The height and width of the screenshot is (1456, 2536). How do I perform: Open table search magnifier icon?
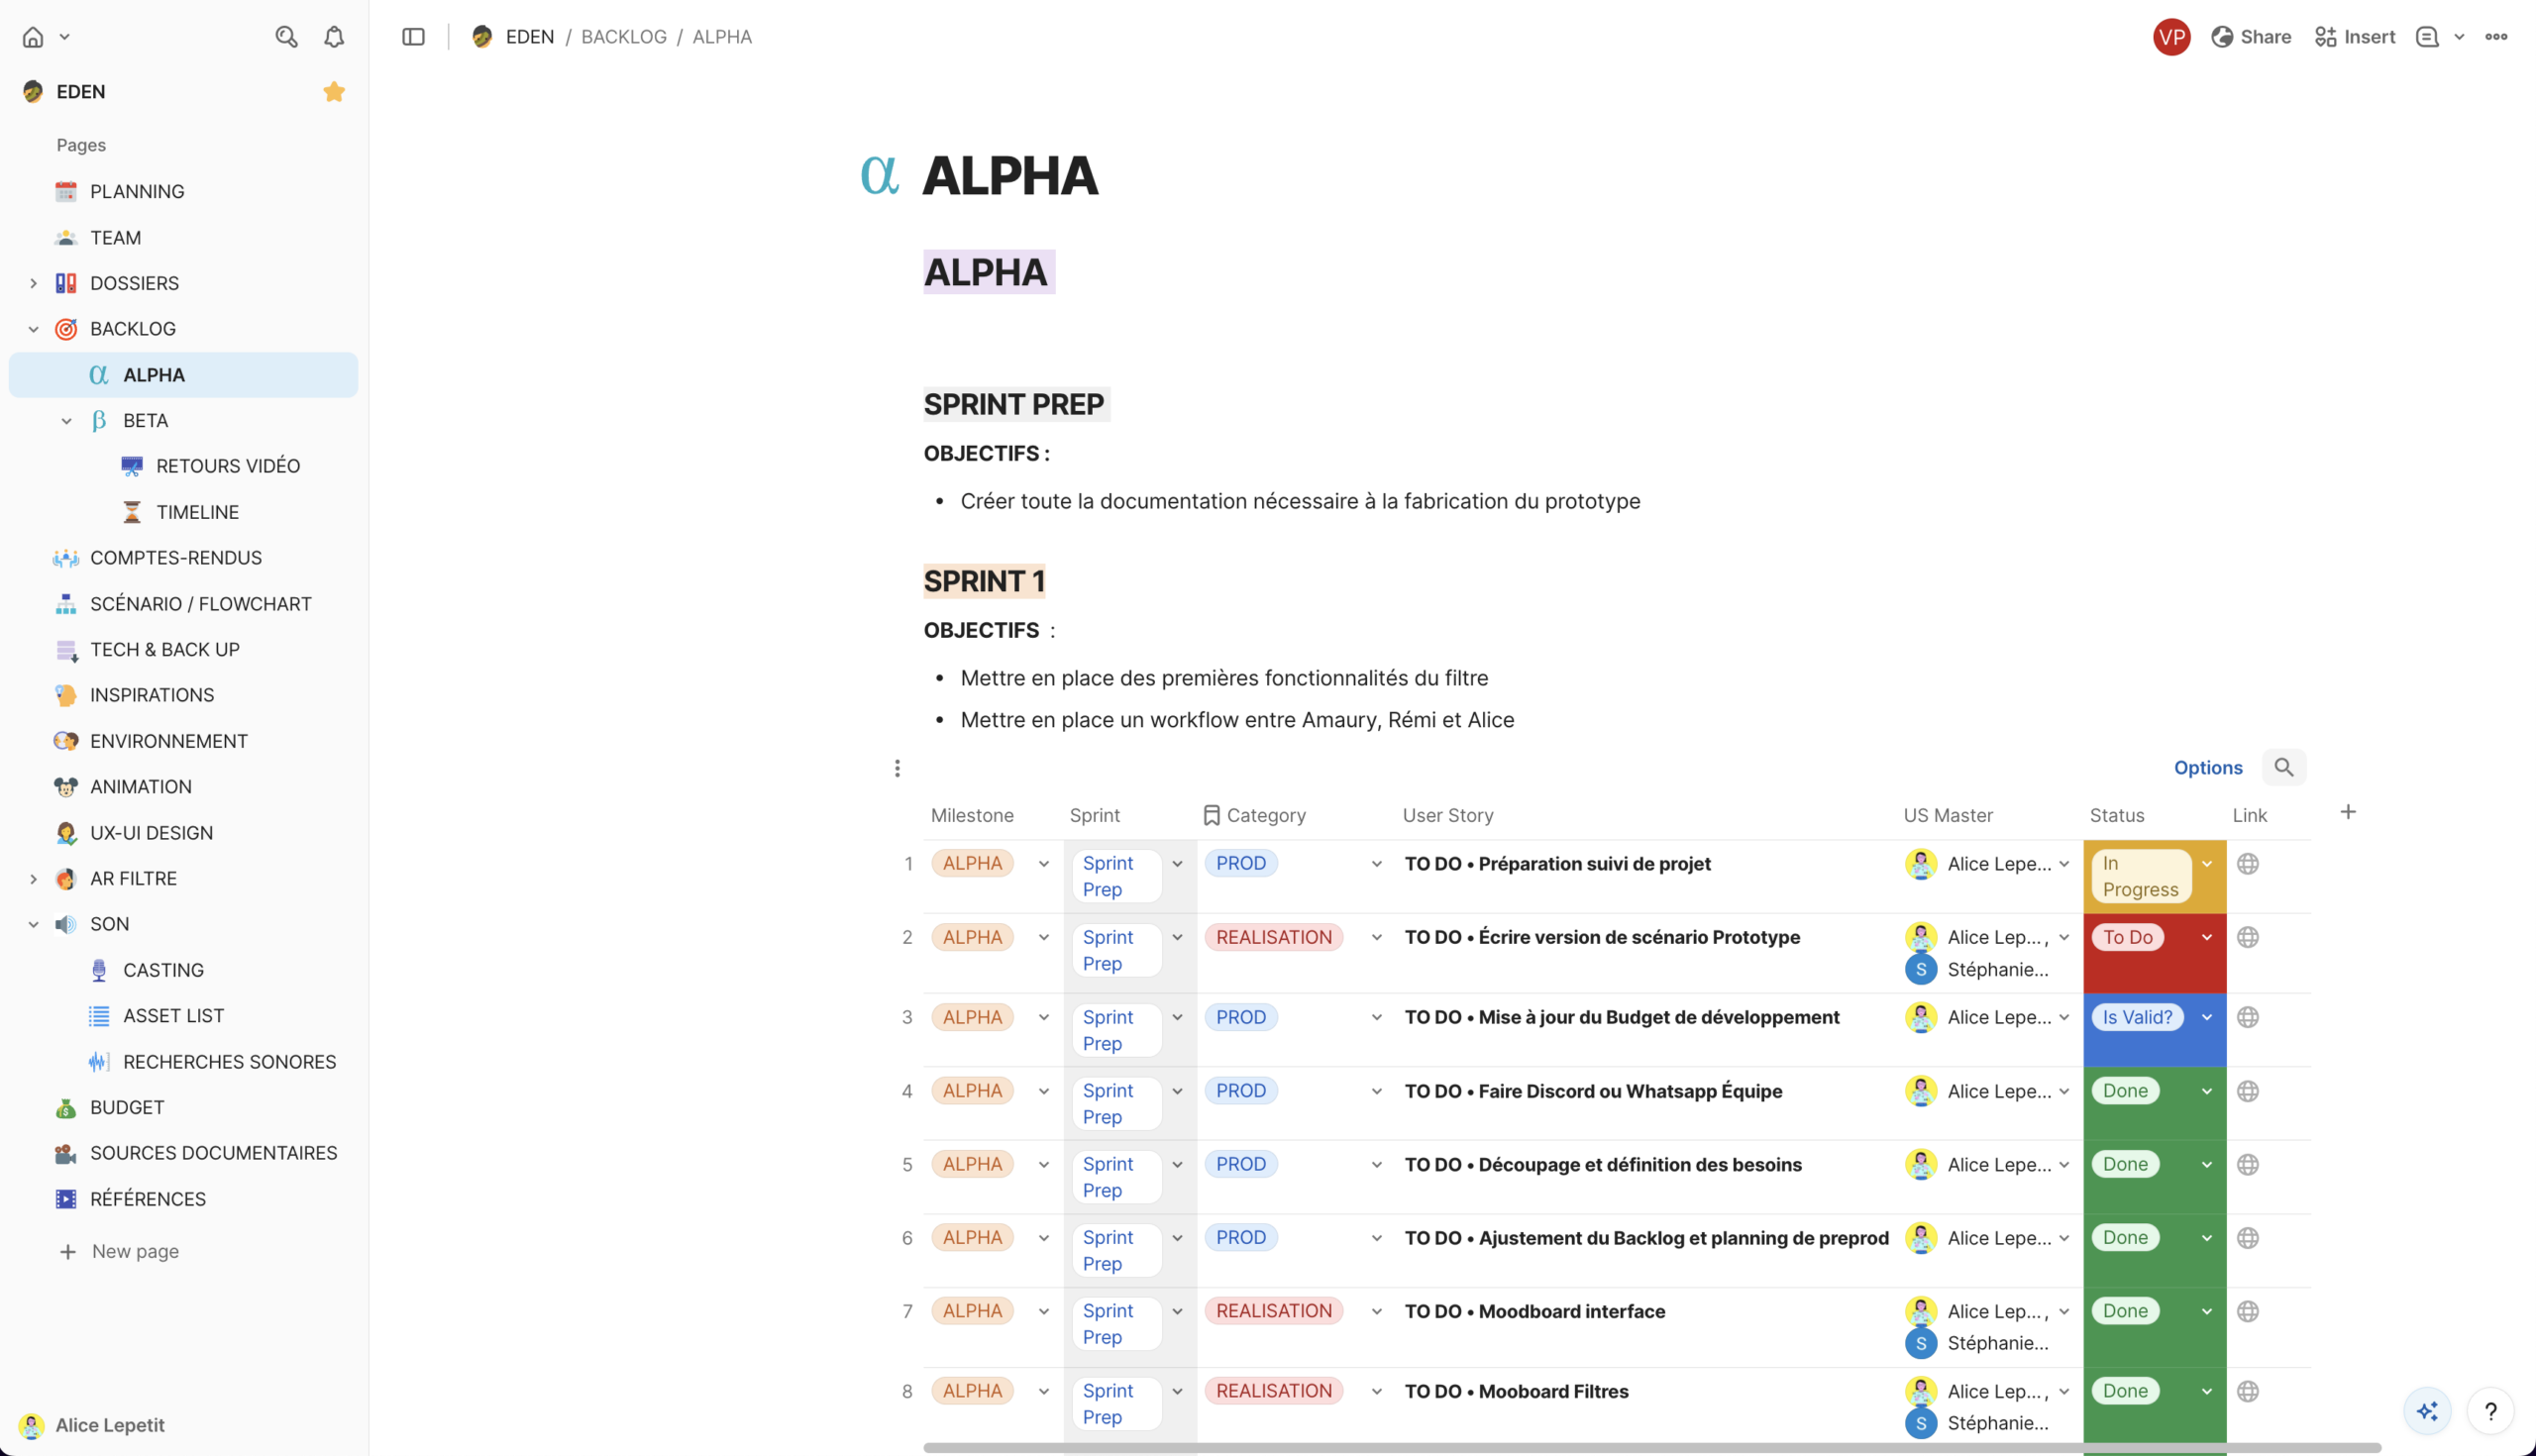point(2283,767)
